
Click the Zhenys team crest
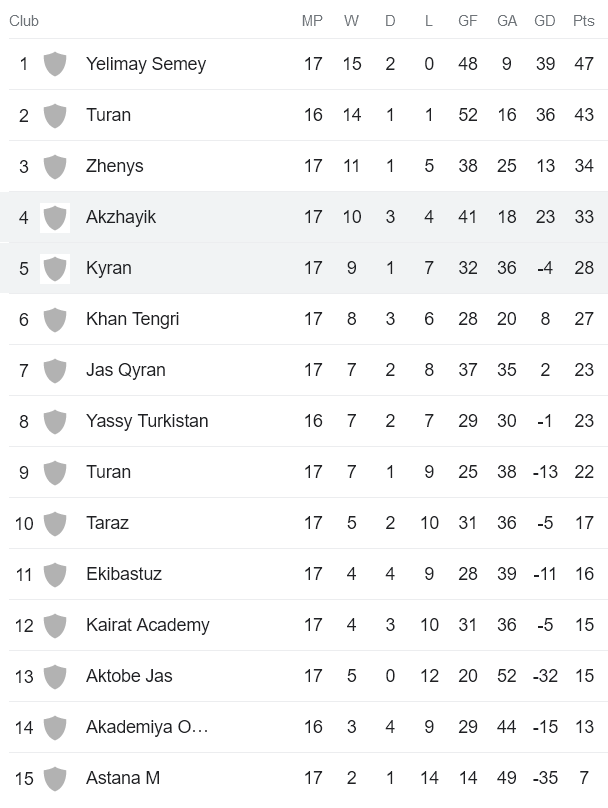(x=55, y=166)
